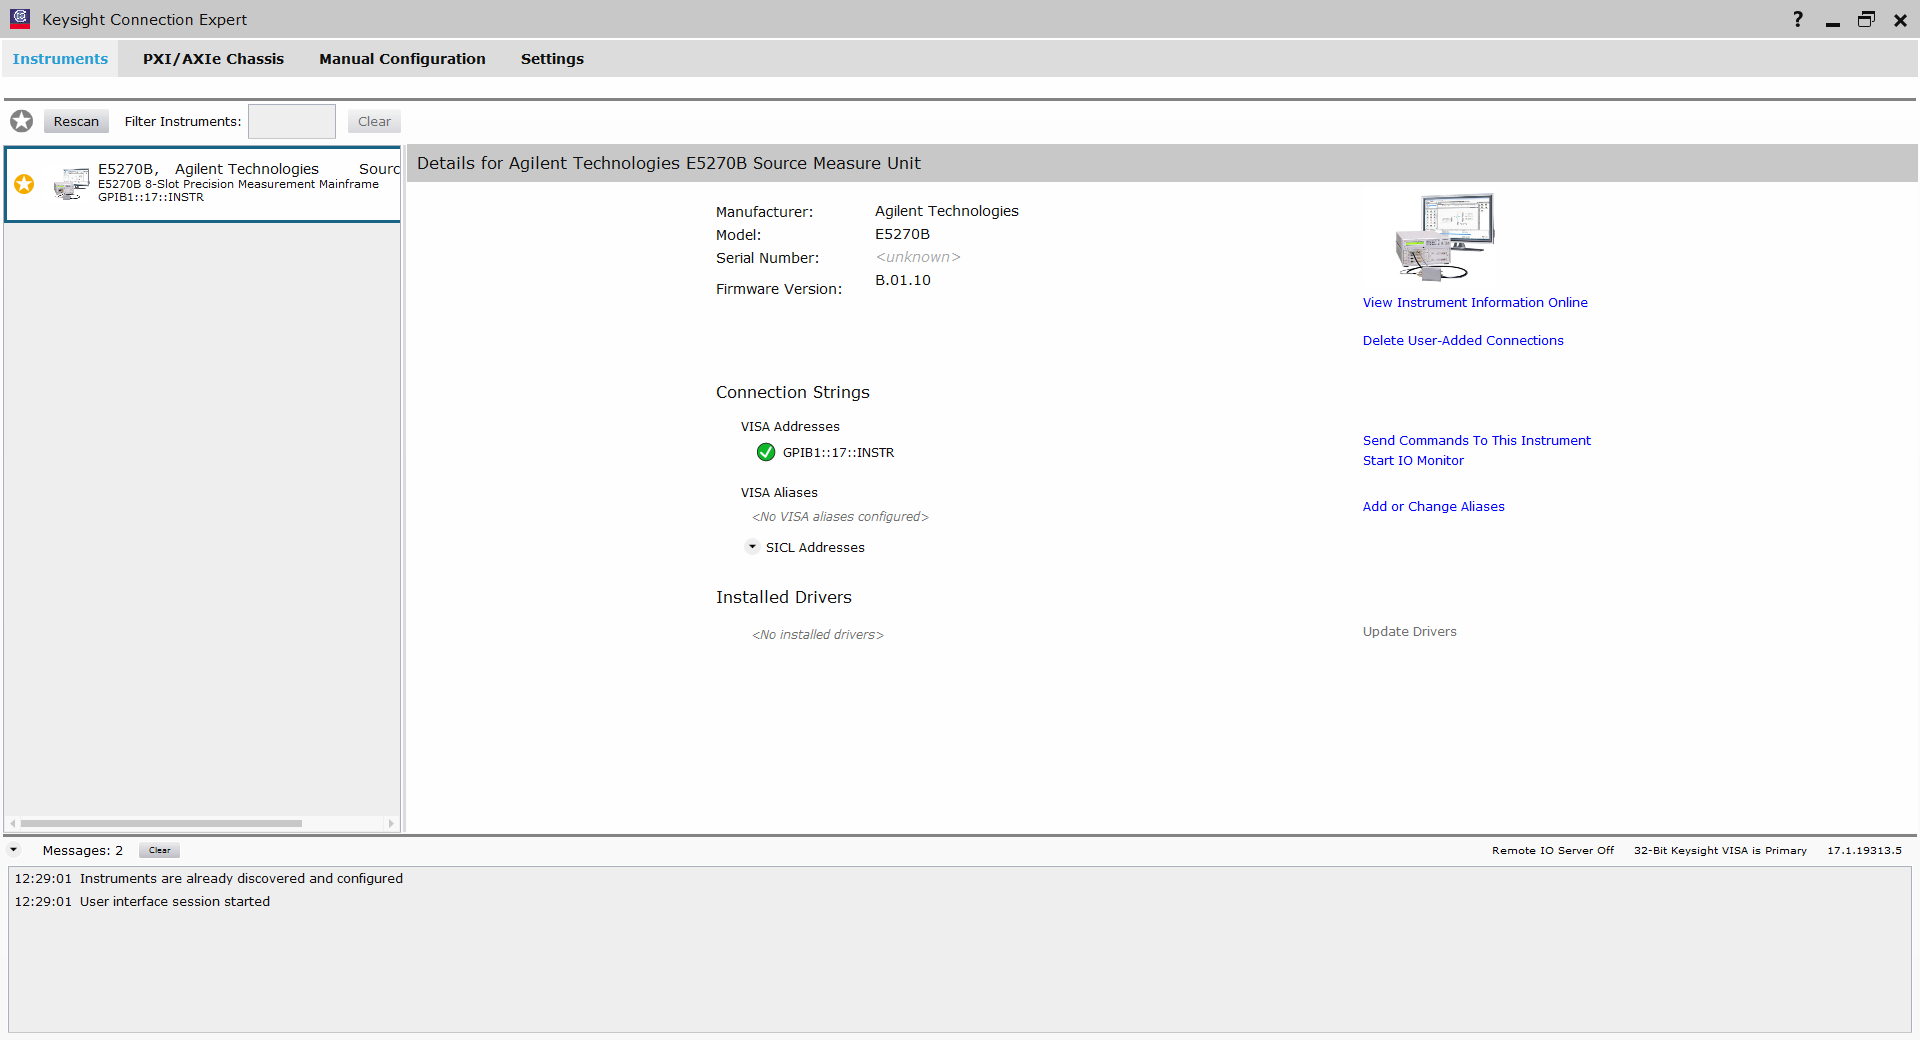Restore down the window
The image size is (1920, 1040).
[x=1866, y=20]
